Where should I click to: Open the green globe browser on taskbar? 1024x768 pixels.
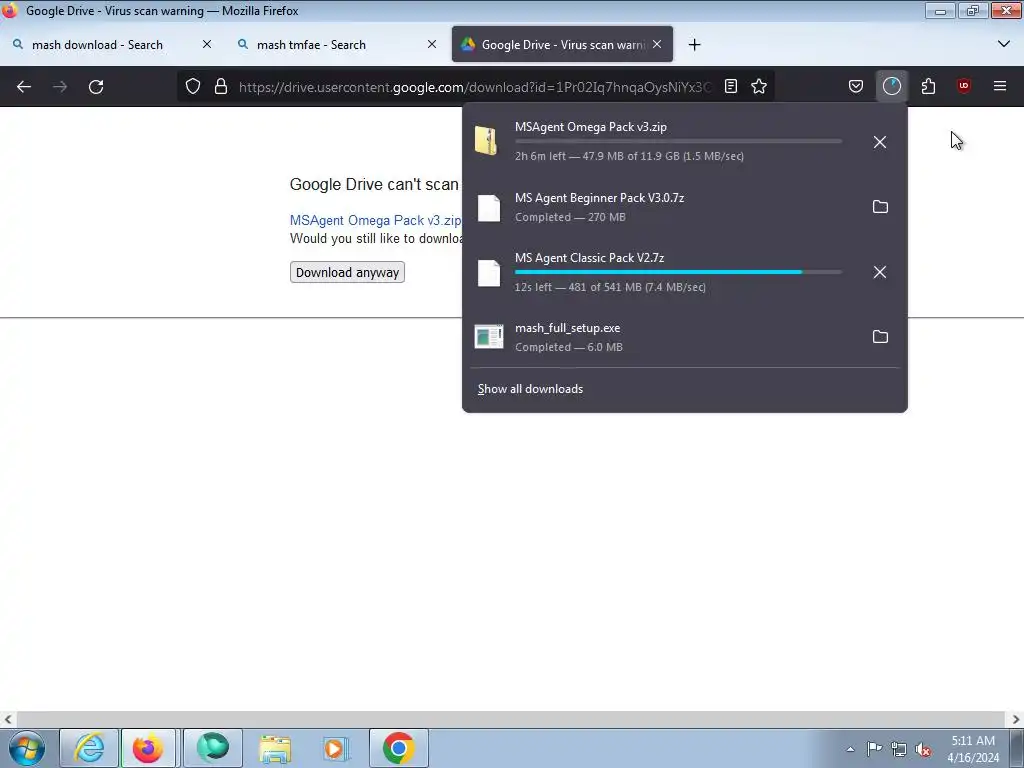click(213, 748)
